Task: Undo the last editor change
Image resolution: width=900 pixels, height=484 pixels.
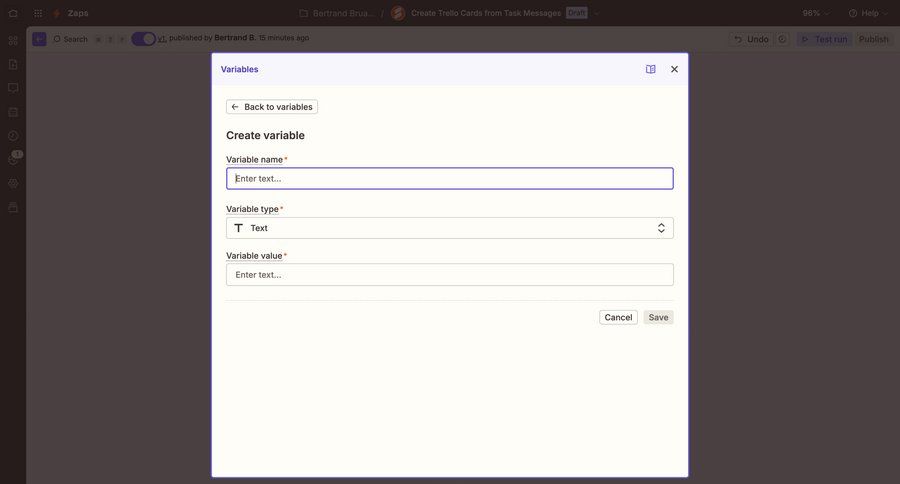Action: tap(751, 39)
